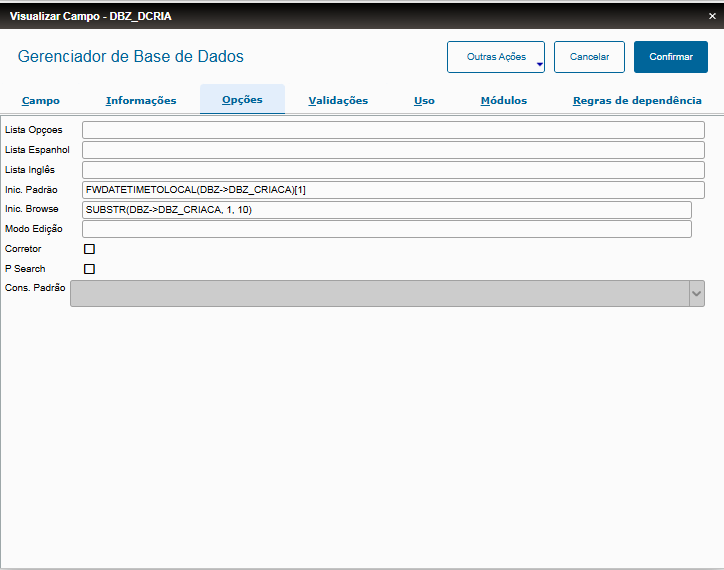Click the Inic. Browse field with SUBSTR
This screenshot has height=570, width=724.
pyautogui.click(x=387, y=210)
